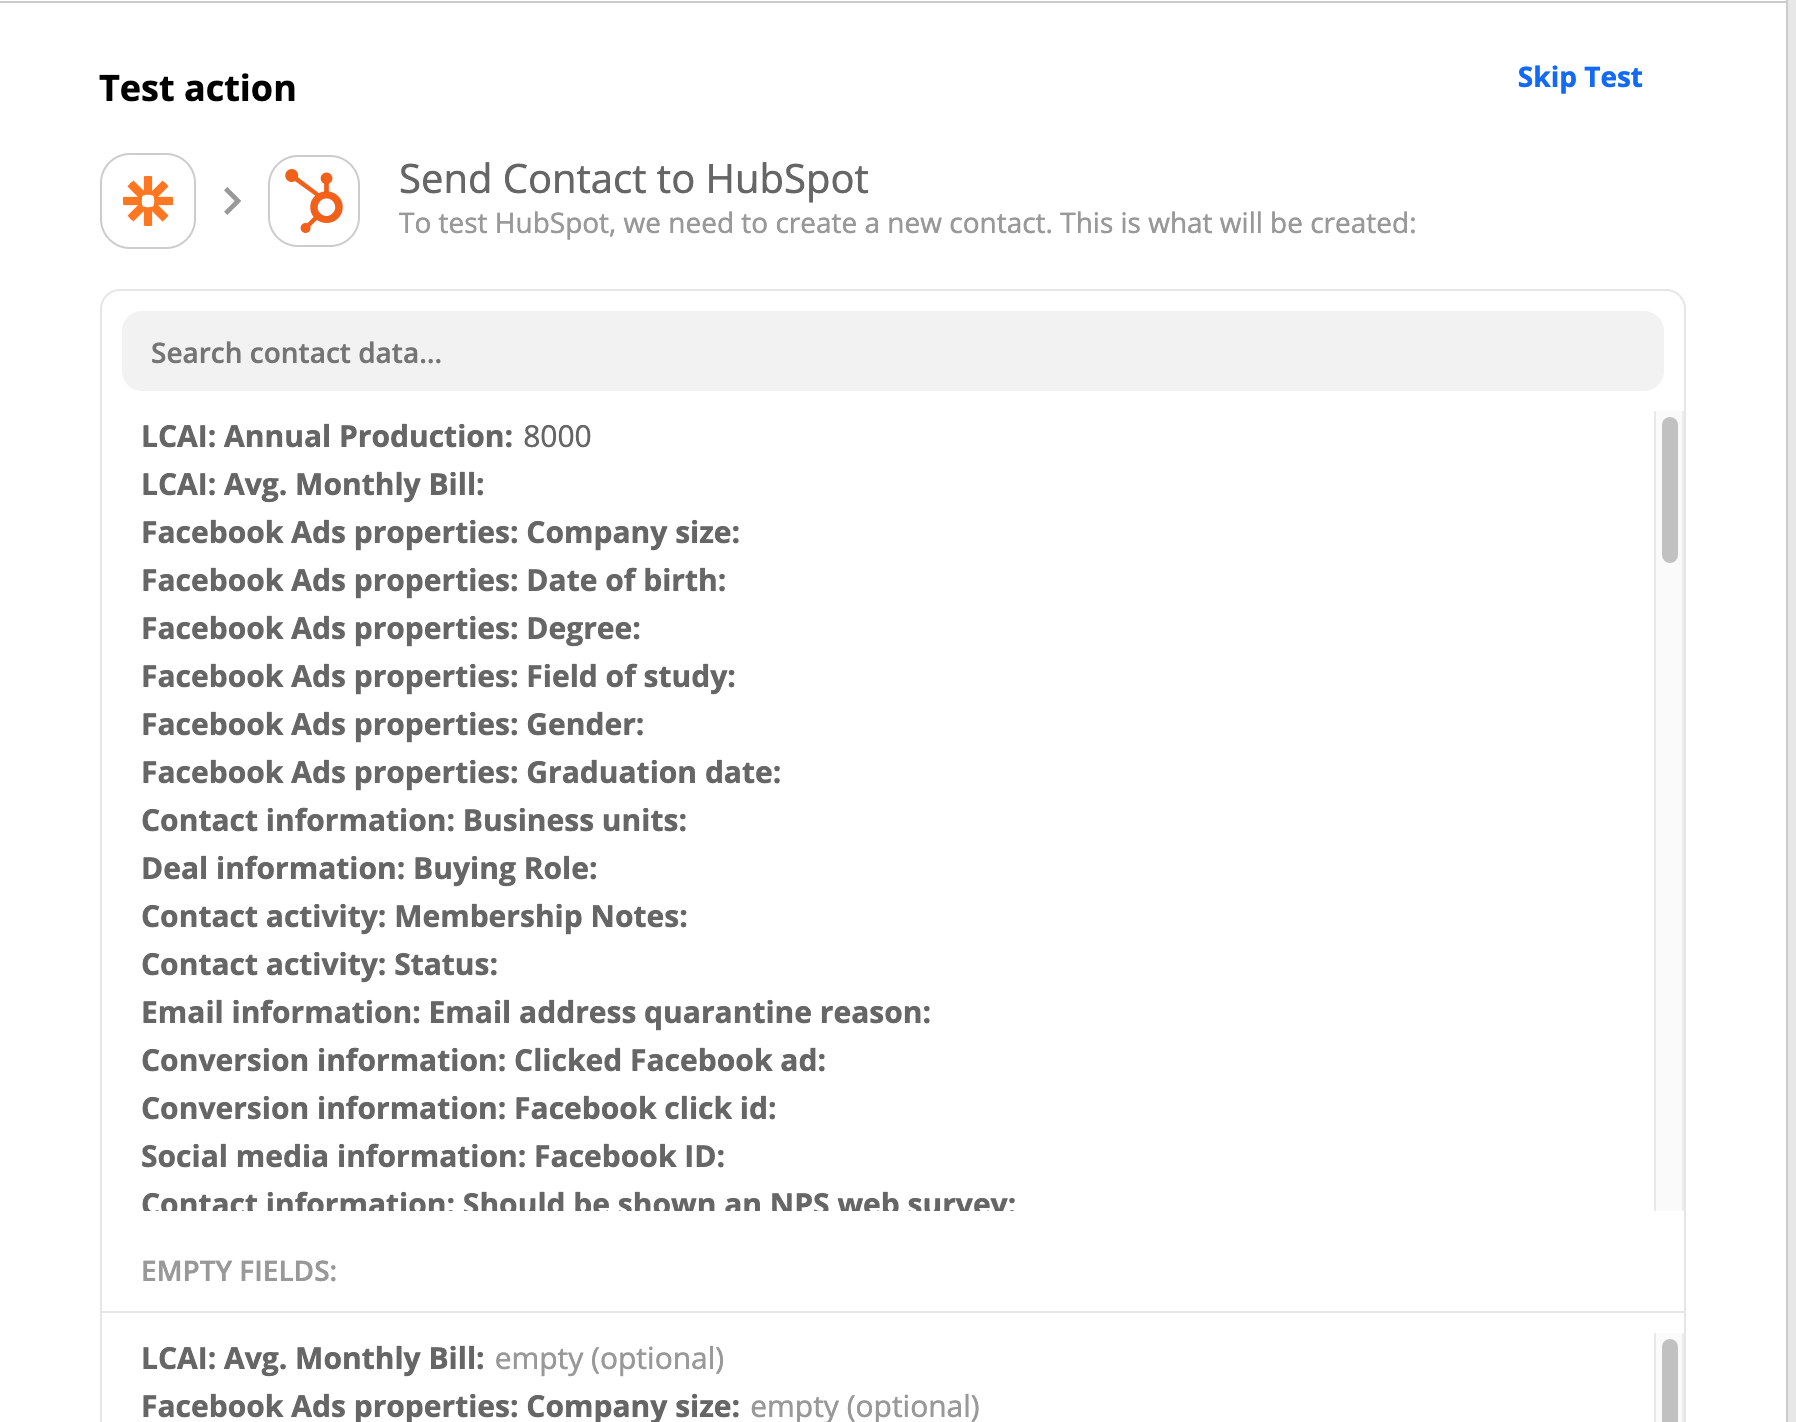Click the Zapier asterisk app icon
The height and width of the screenshot is (1422, 1796).
click(x=148, y=201)
